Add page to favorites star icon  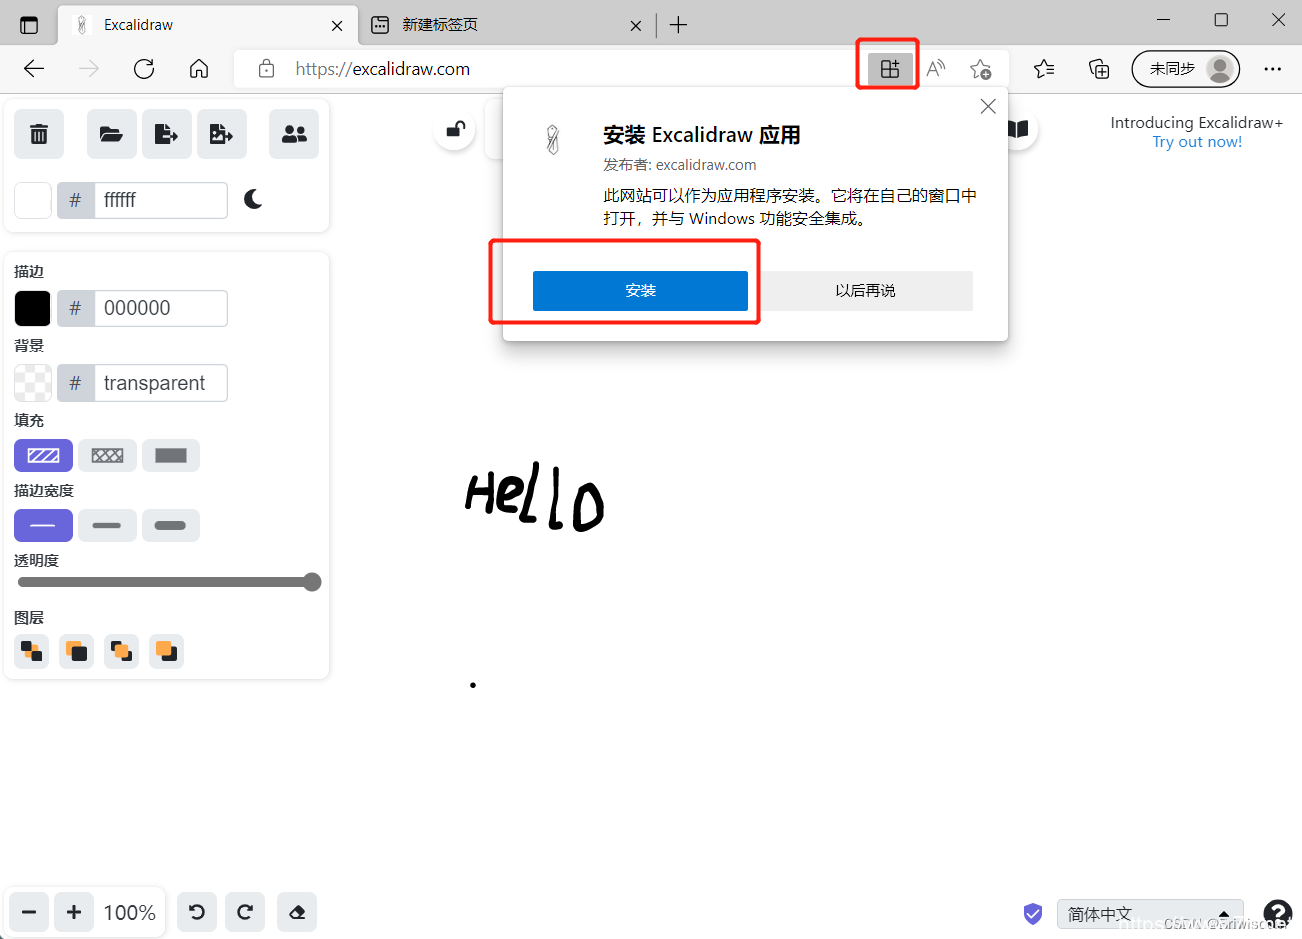coord(980,68)
